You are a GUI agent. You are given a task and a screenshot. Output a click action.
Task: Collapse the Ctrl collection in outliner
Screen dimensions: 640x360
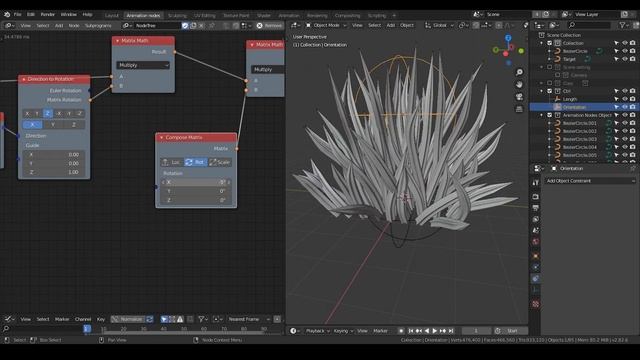[x=542, y=91]
